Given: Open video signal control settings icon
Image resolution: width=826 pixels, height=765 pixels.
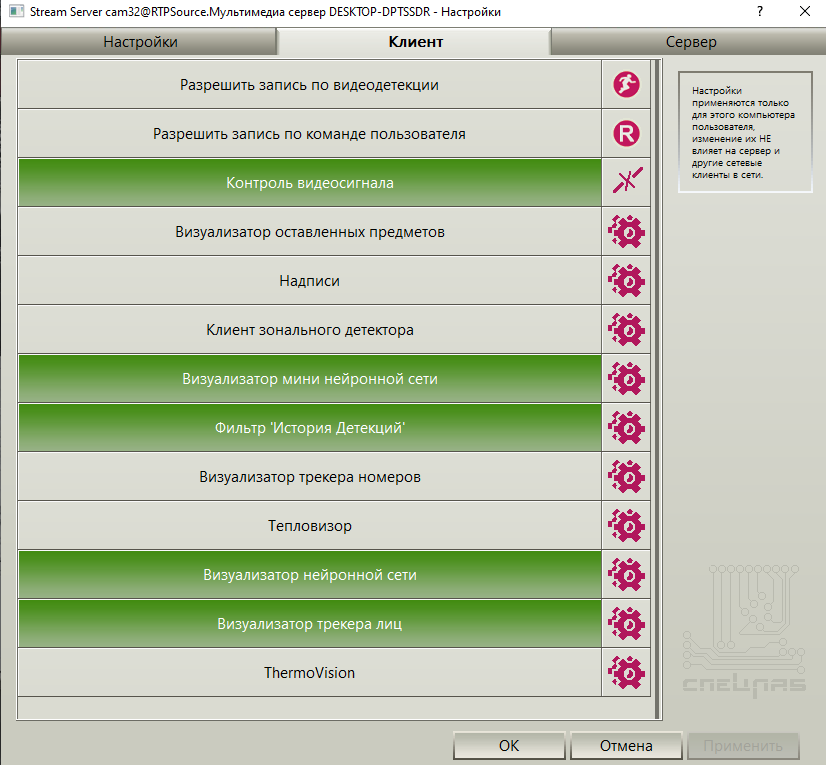Looking at the screenshot, I should click(x=626, y=182).
